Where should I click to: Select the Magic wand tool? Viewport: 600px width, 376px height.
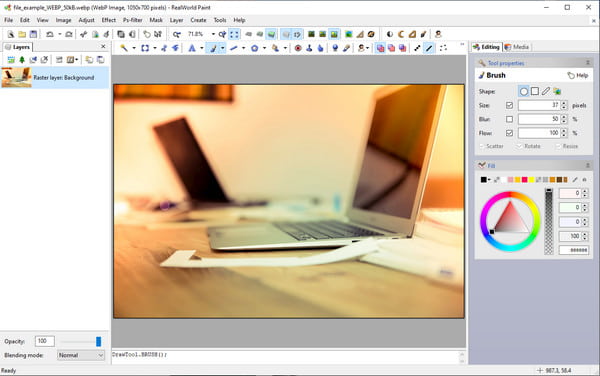coord(124,48)
